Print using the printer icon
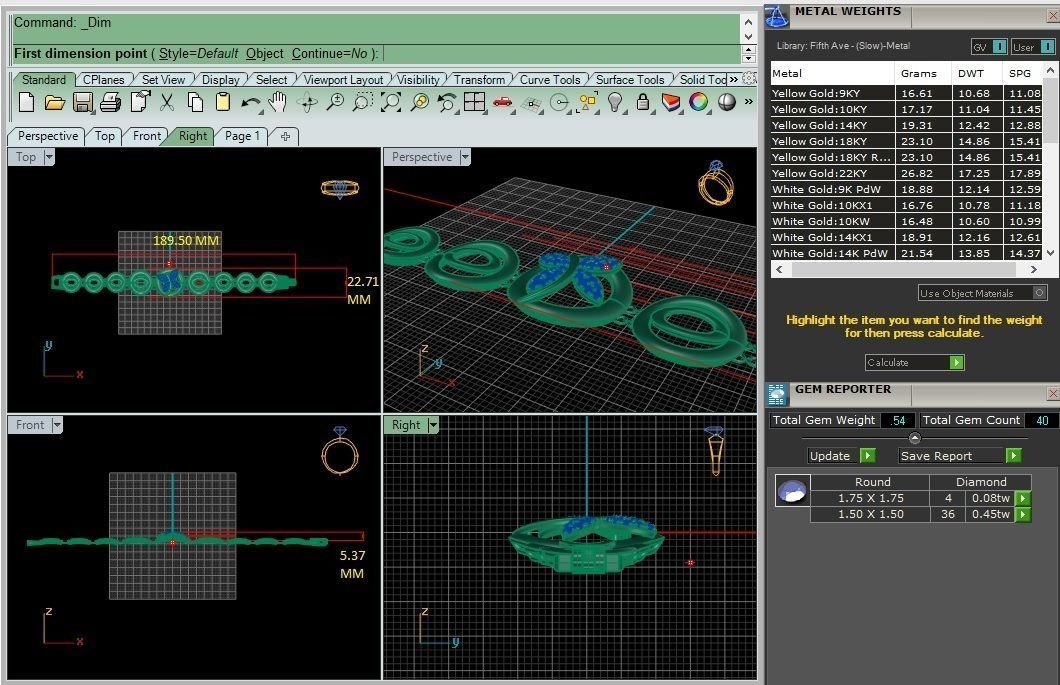Image resolution: width=1060 pixels, height=685 pixels. click(110, 102)
